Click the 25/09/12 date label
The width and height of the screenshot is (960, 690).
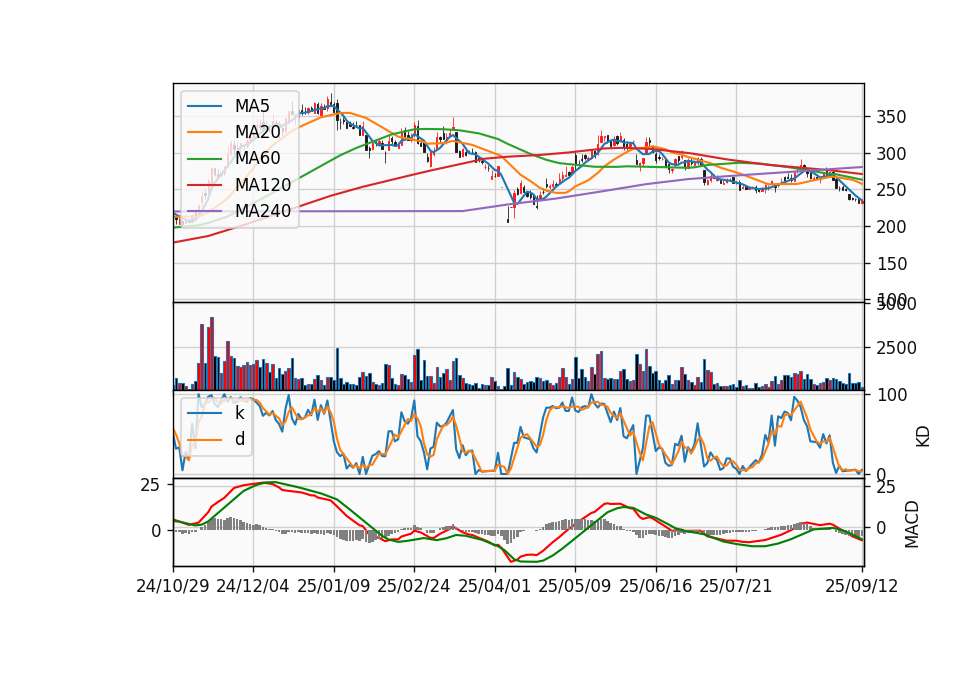point(862,586)
